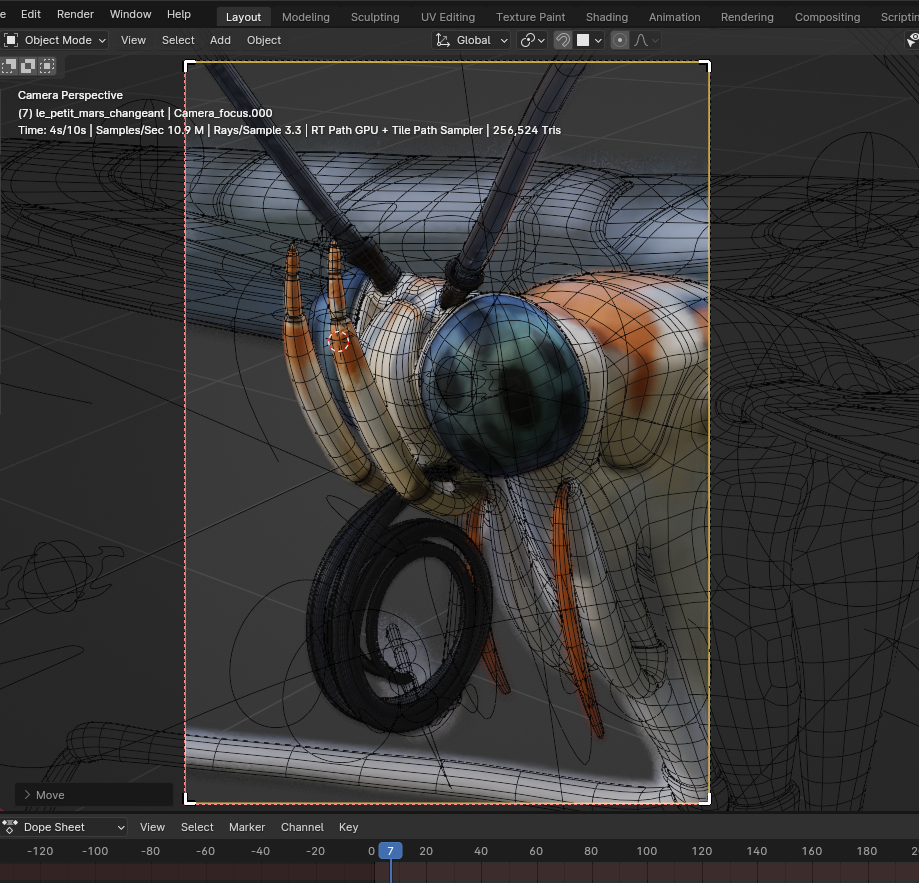Open the Dope Sheet editor type dropdown
The image size is (919, 883).
pos(63,827)
